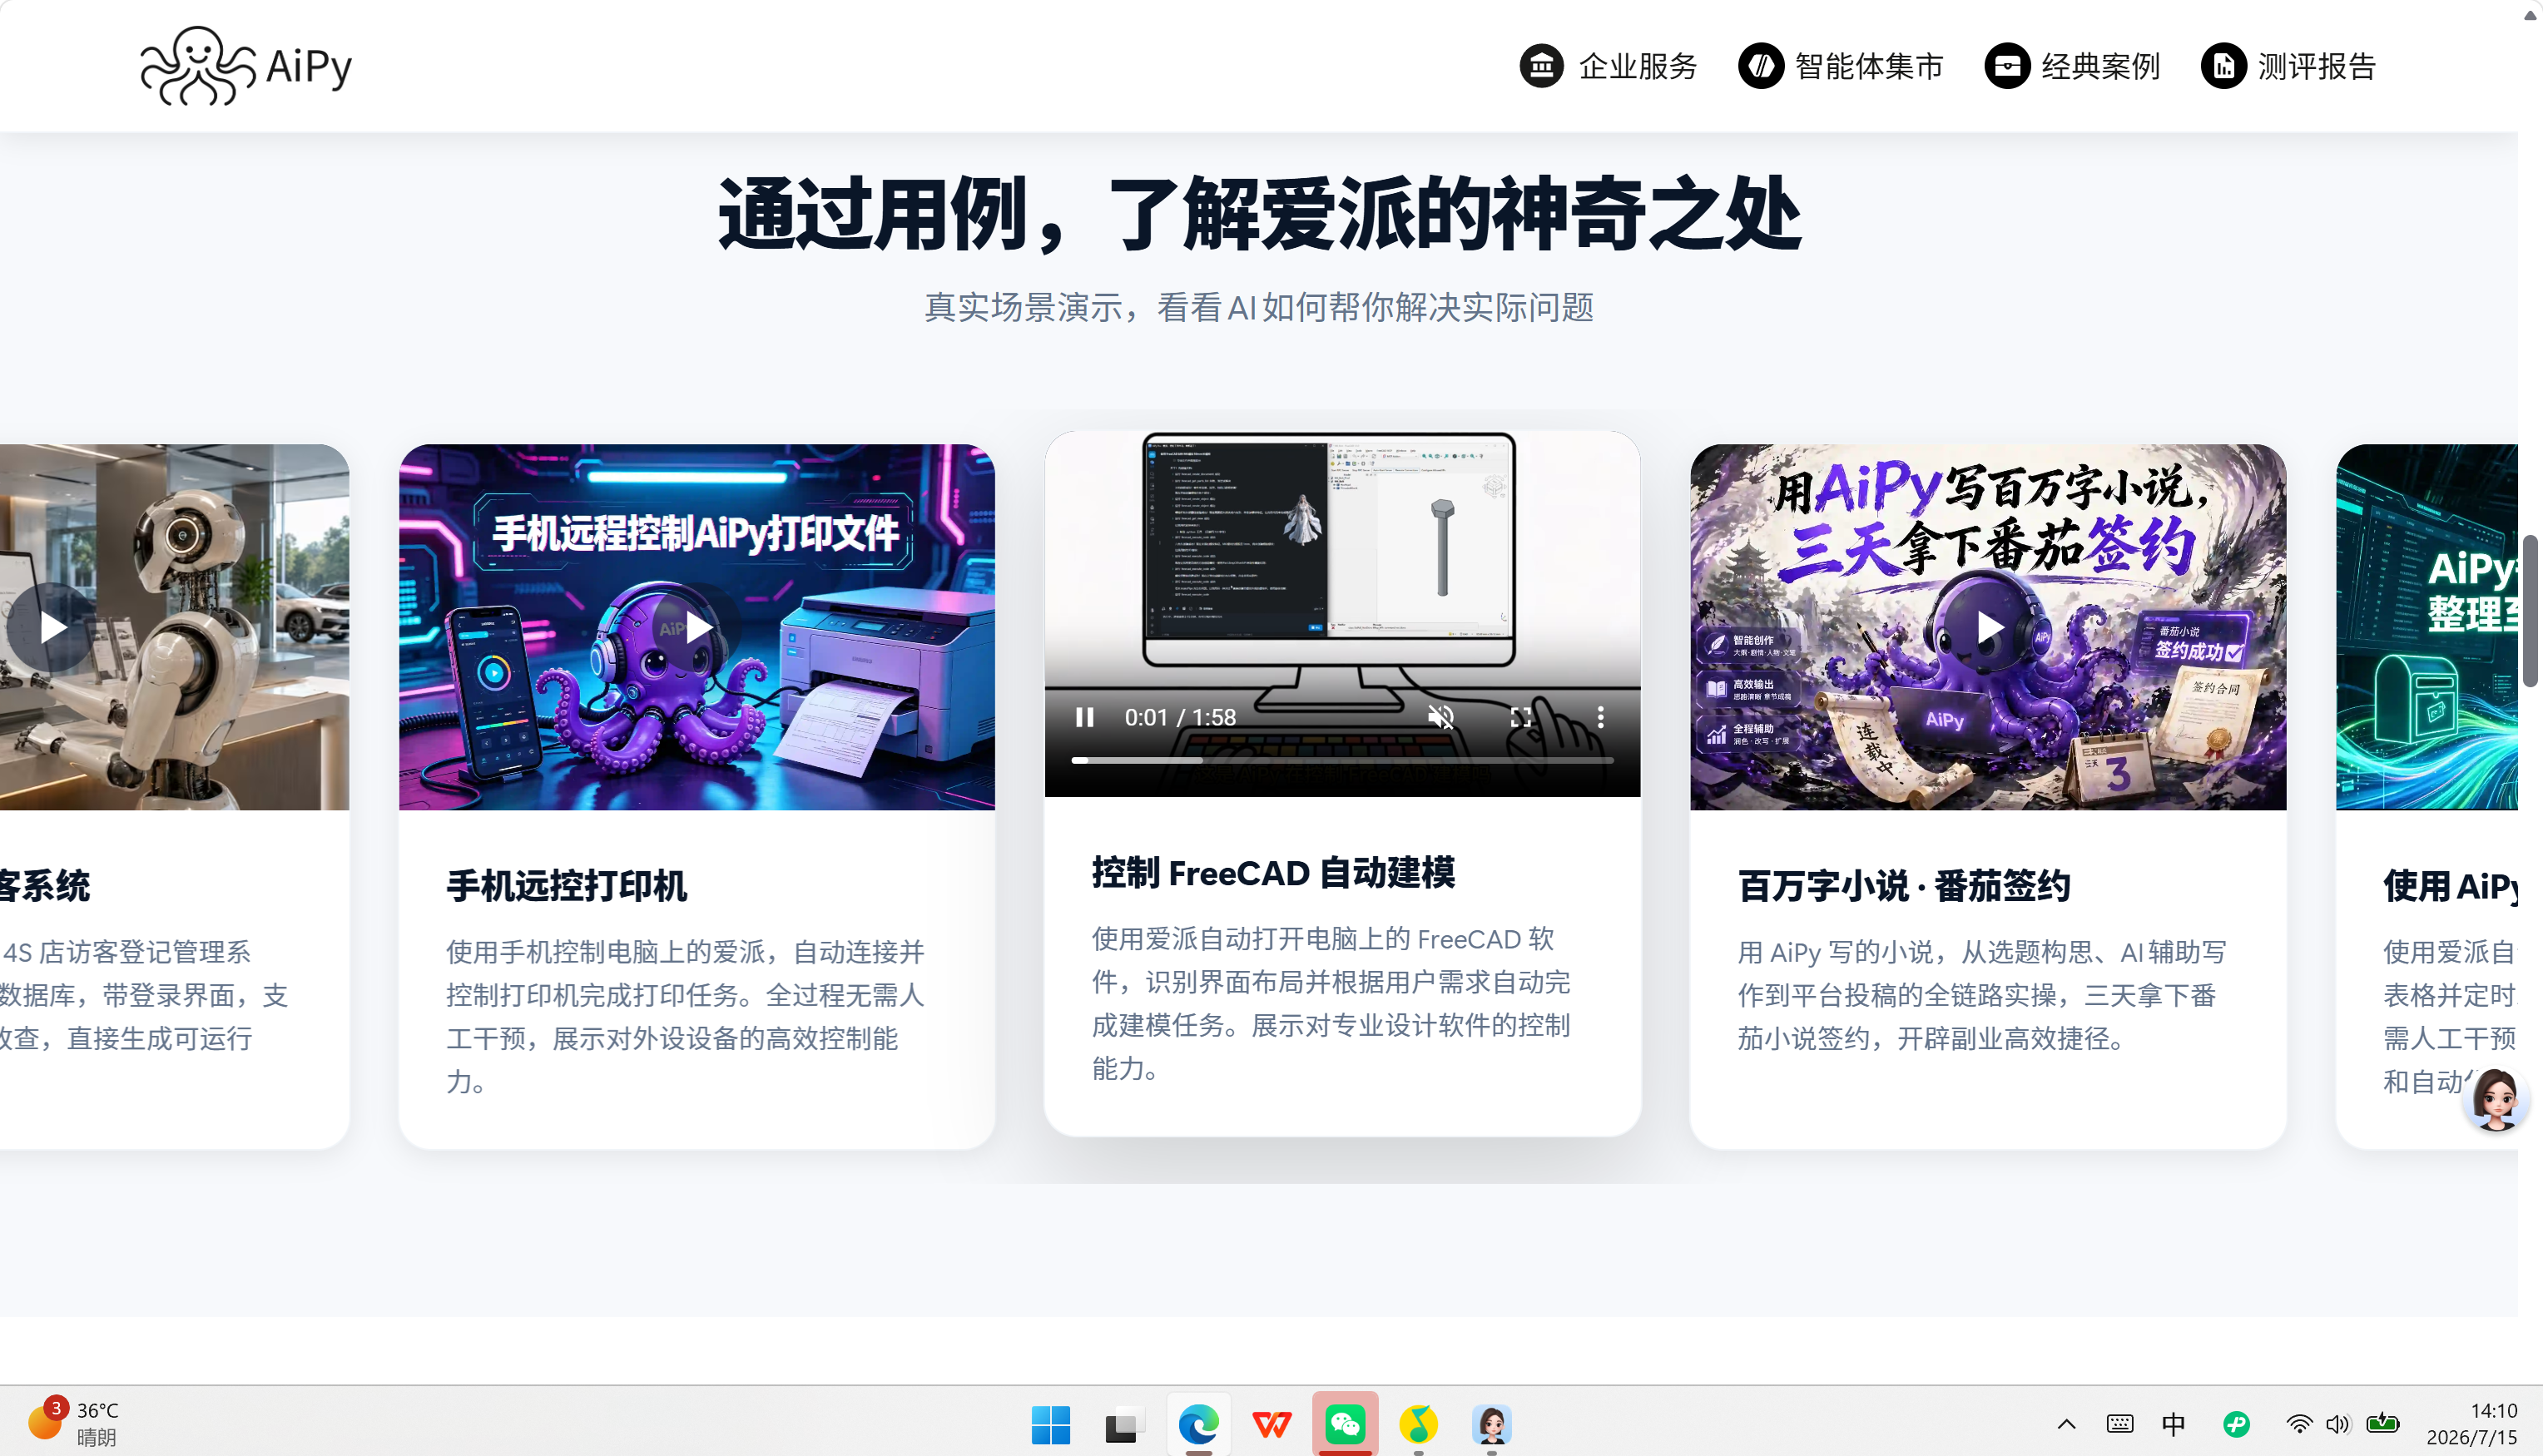Image resolution: width=2543 pixels, height=1456 pixels.
Task: Open WPS Office from the taskbar
Action: pyautogui.click(x=1271, y=1424)
